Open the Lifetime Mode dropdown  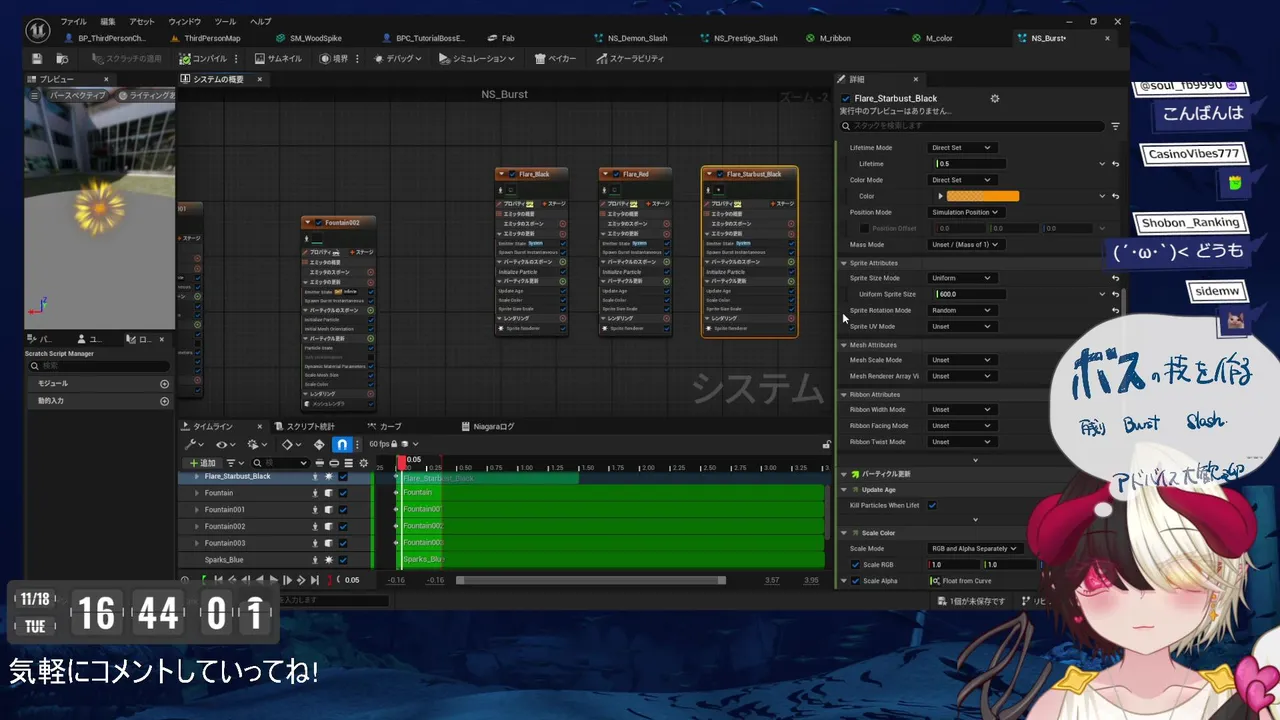[962, 148]
